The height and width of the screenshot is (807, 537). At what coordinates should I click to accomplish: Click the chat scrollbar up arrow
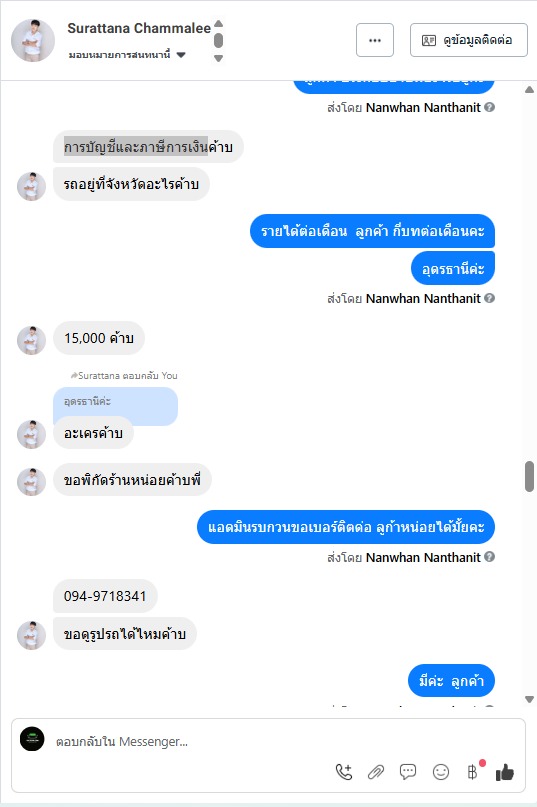pos(529,90)
